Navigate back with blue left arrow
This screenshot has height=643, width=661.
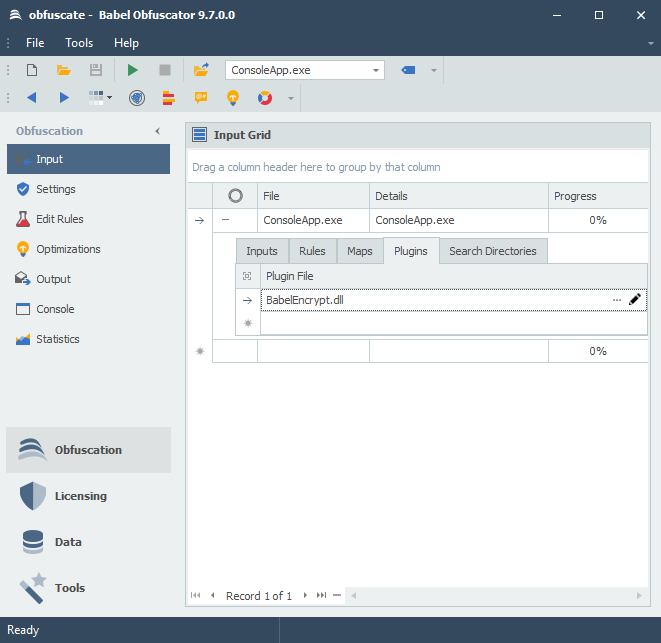(32, 98)
